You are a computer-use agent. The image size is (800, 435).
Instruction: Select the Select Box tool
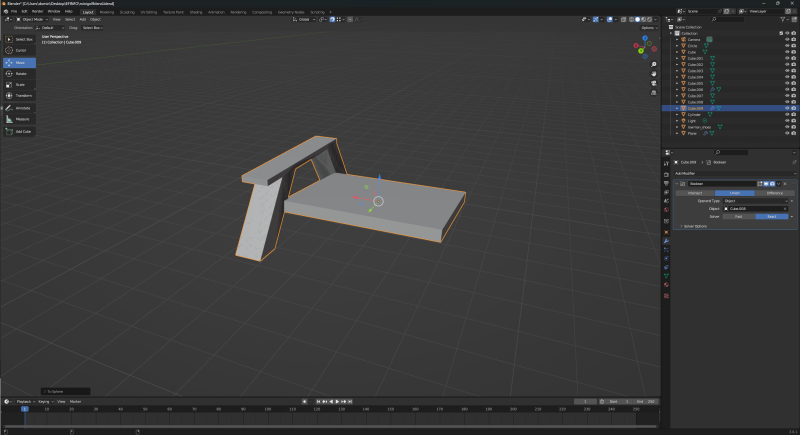[x=19, y=39]
